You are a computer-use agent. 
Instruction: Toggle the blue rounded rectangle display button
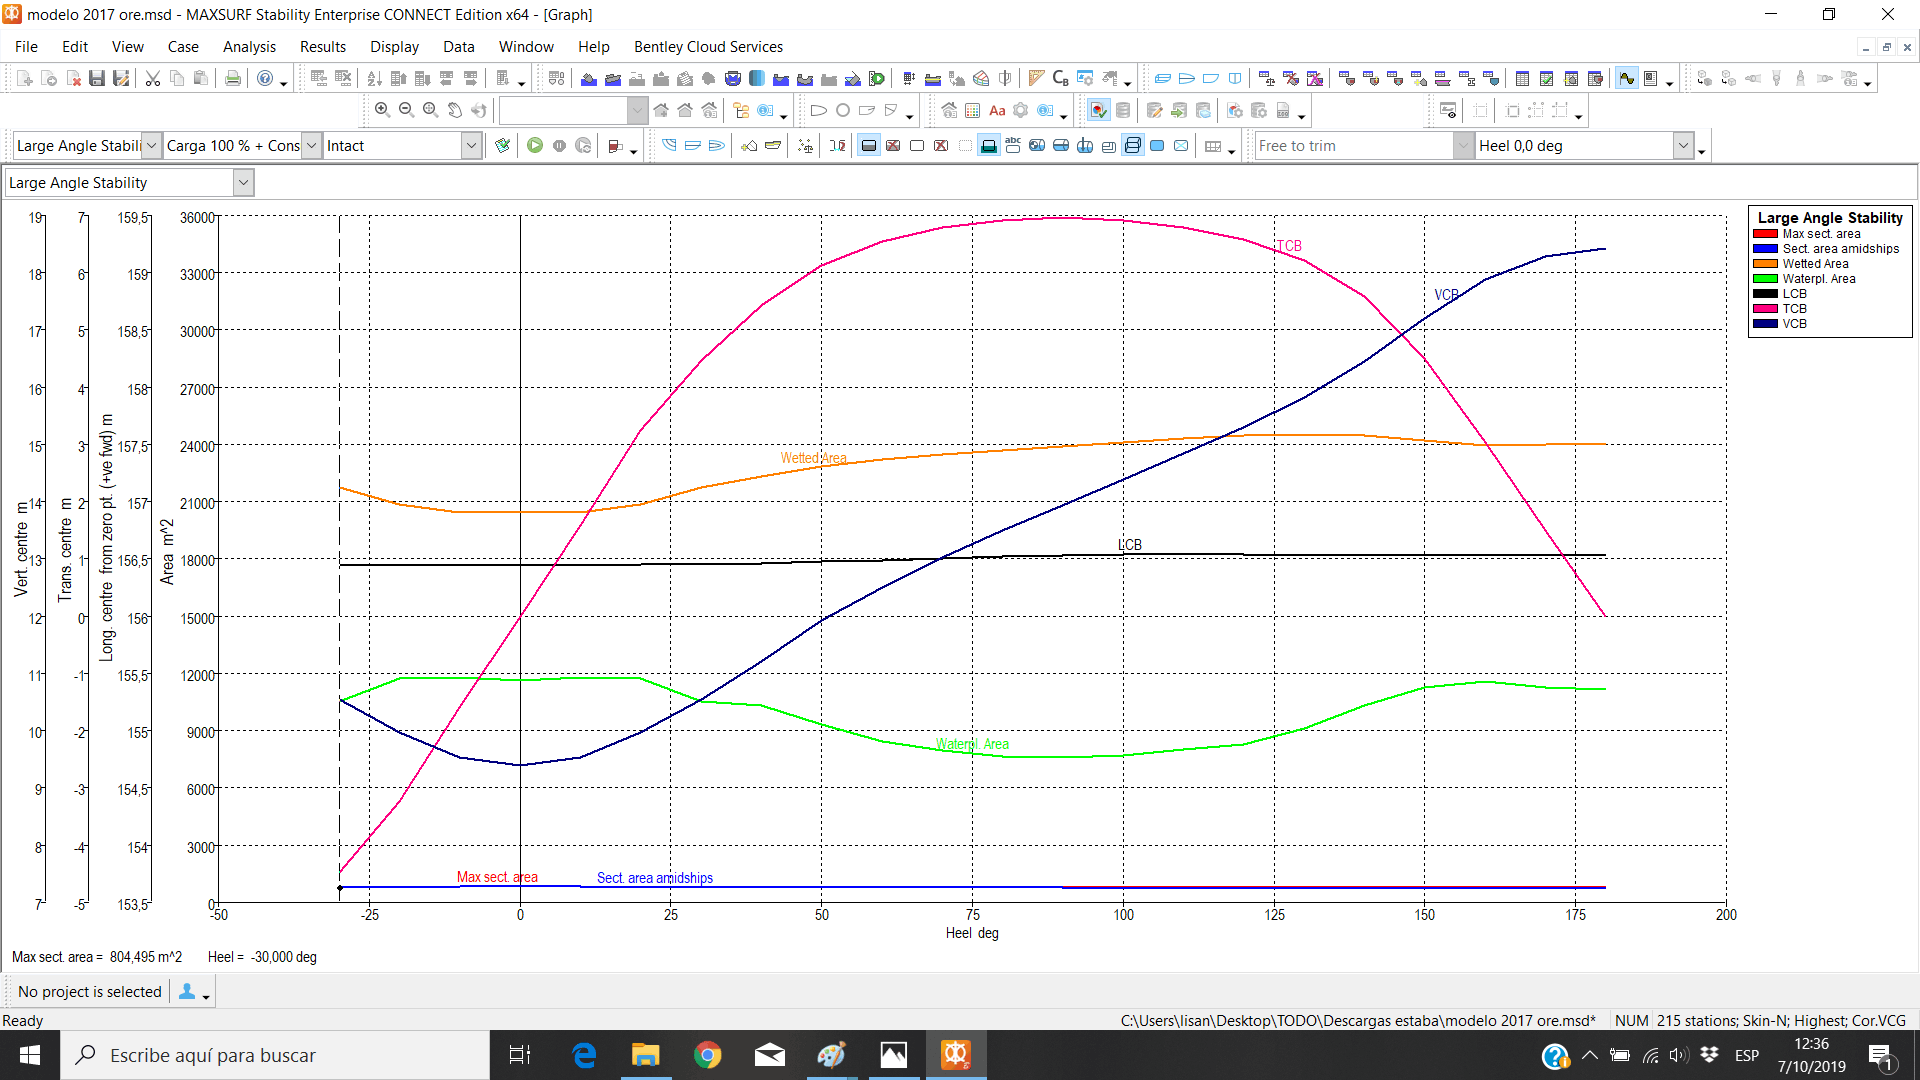[1157, 146]
